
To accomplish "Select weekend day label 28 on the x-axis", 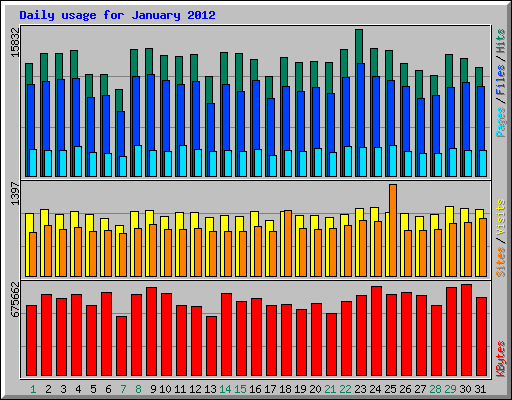I will tap(435, 389).
